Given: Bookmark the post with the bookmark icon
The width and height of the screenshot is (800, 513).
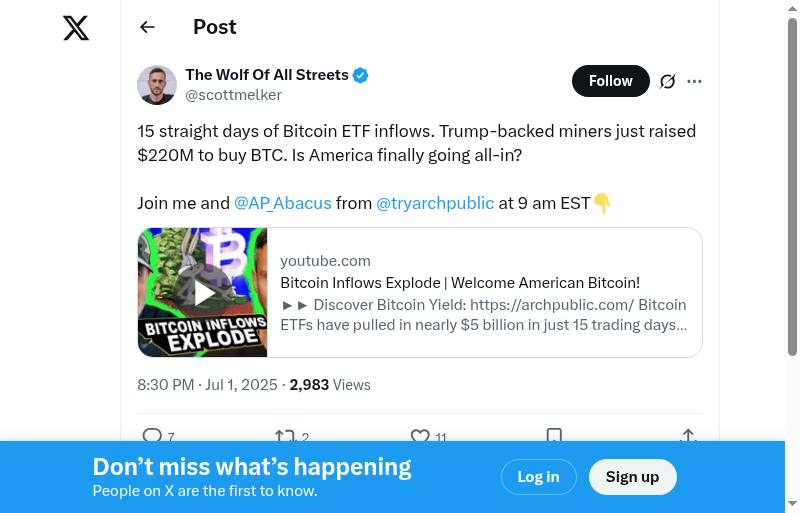Looking at the screenshot, I should tap(554, 436).
